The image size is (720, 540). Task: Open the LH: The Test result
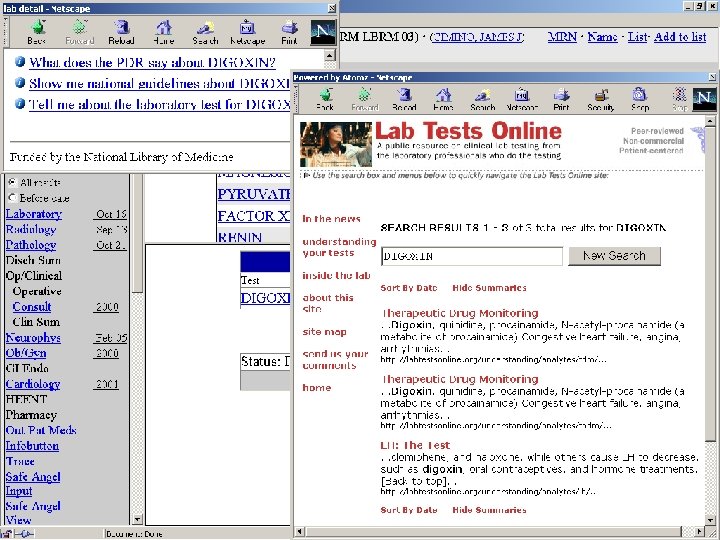(x=415, y=445)
